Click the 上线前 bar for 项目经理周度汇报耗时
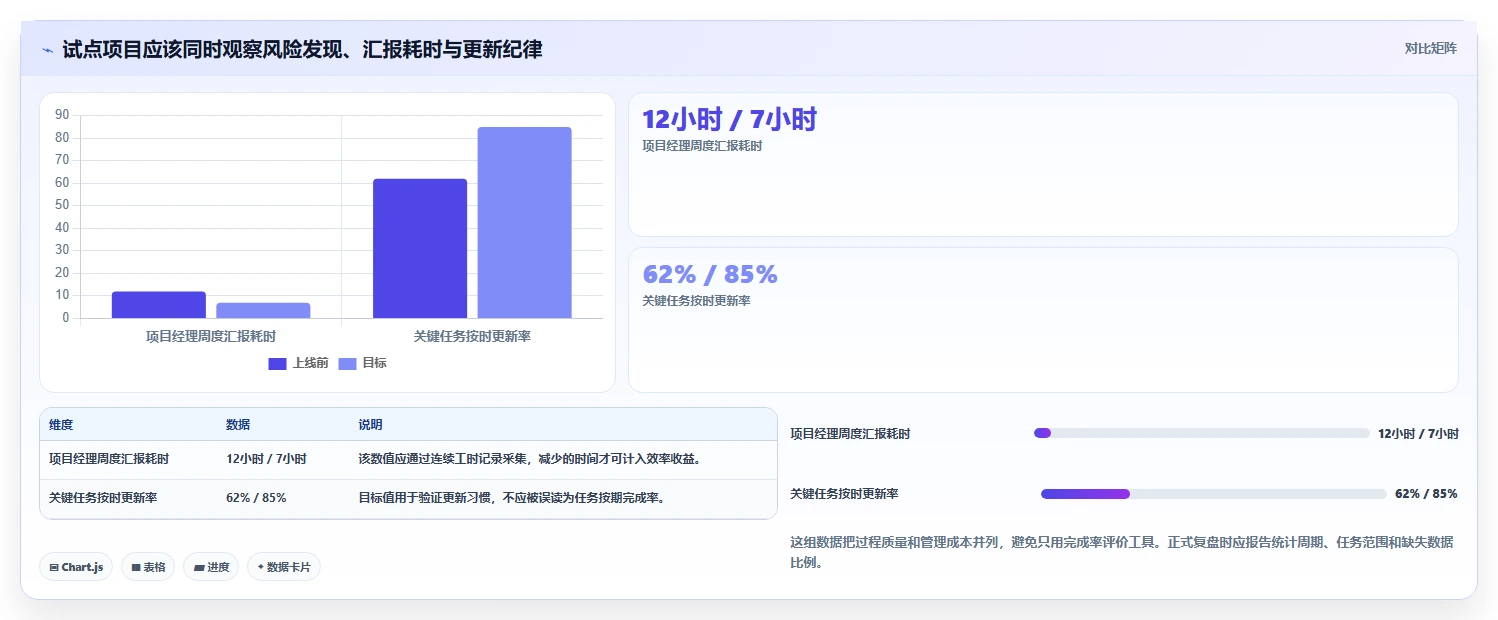This screenshot has width=1498, height=620. [159, 305]
